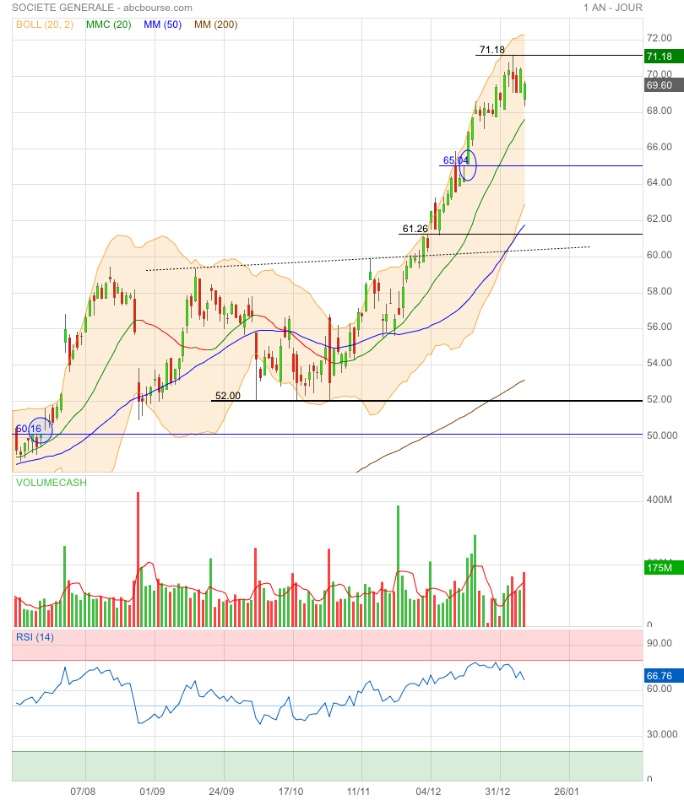Viewport: 684px width, 800px height.
Task: Click the 52.00 support line label
Action: click(227, 395)
